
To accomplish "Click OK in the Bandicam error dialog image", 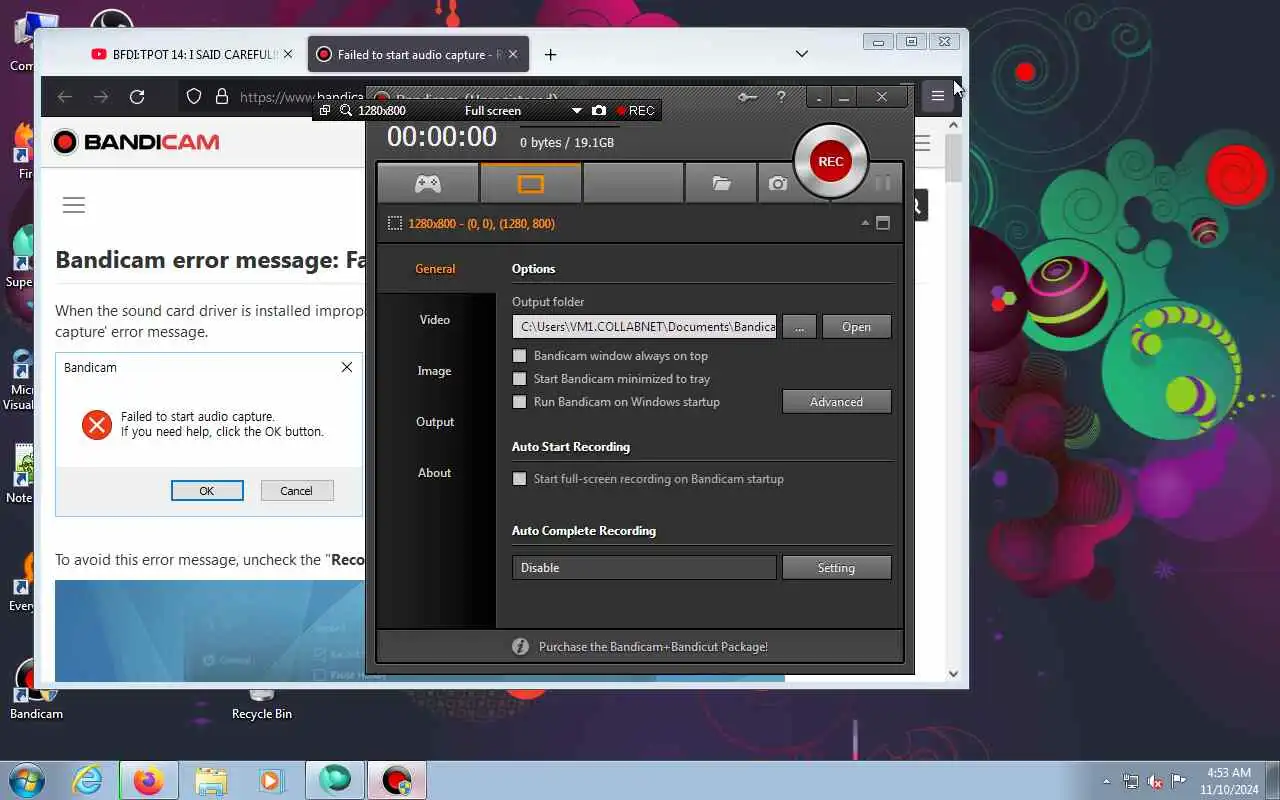I will pos(207,491).
